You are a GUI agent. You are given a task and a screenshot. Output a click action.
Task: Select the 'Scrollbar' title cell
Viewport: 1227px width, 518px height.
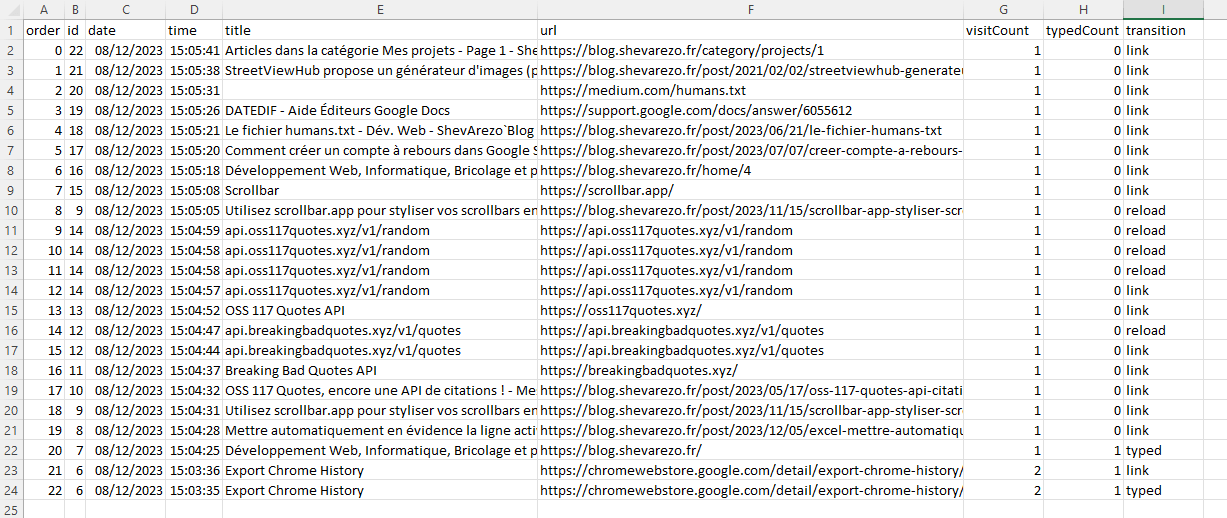coord(380,190)
